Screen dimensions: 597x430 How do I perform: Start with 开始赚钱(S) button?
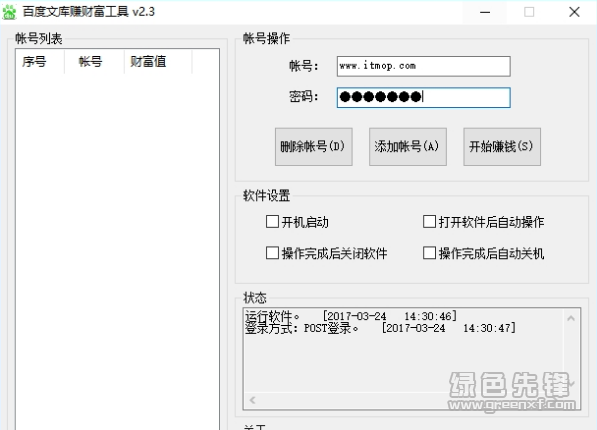501,147
